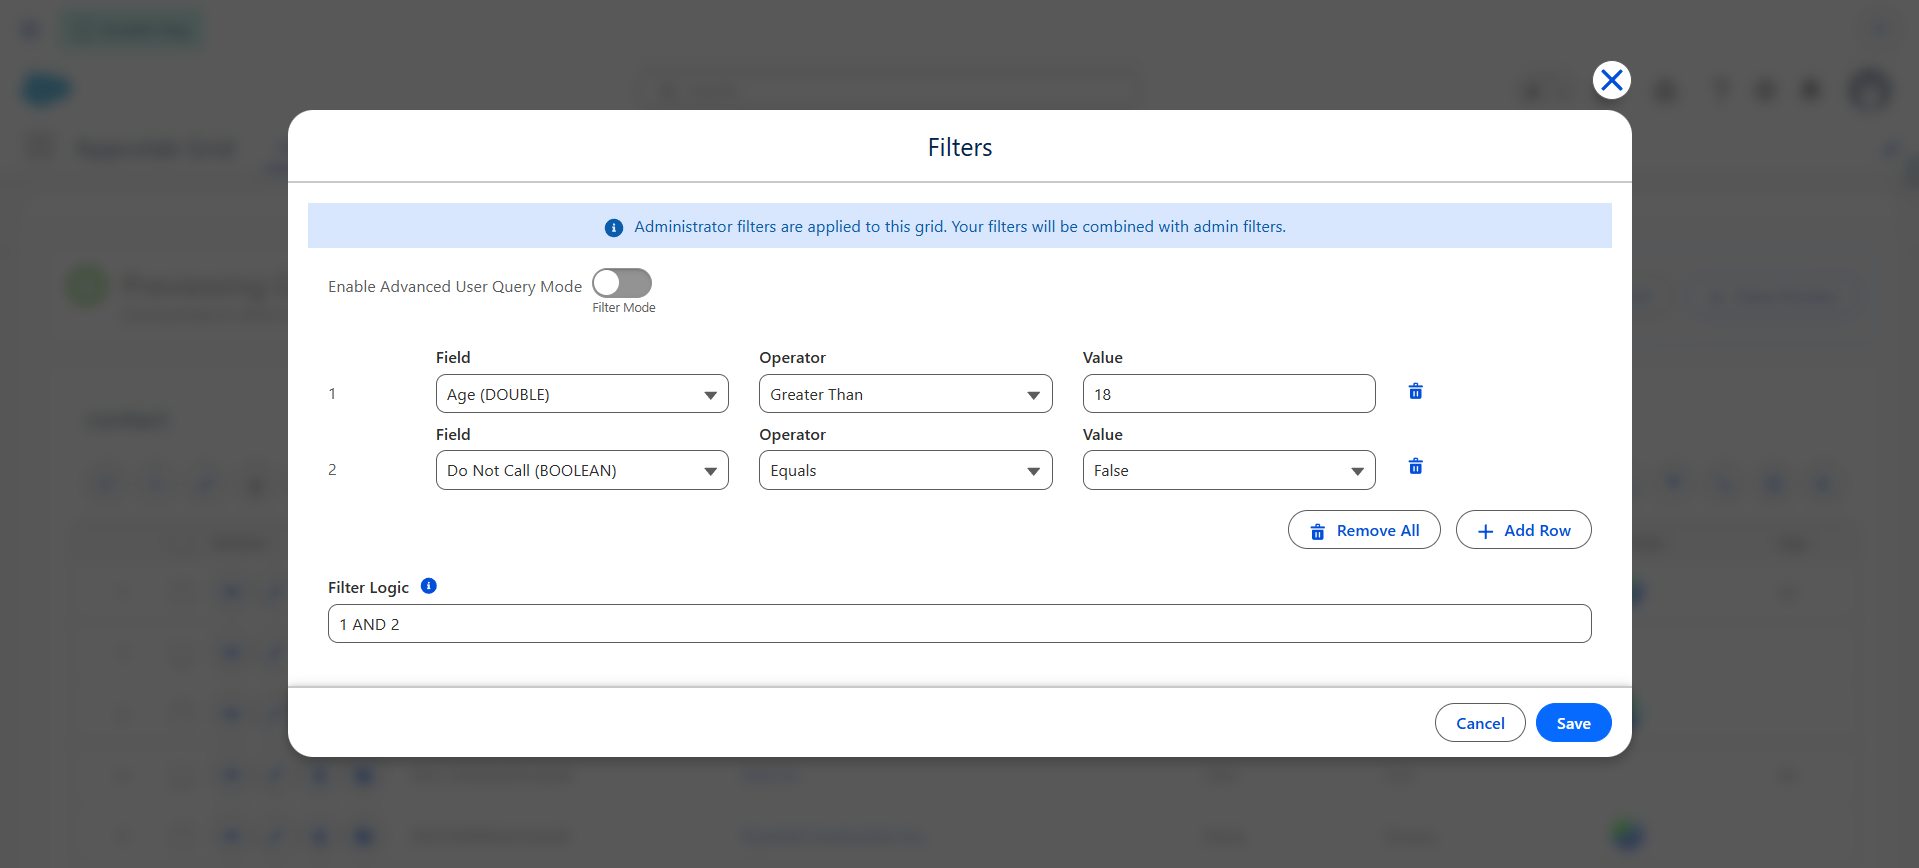Screen dimensions: 1919x868
Task: Open the Greater Than operator dropdown
Action: point(905,394)
